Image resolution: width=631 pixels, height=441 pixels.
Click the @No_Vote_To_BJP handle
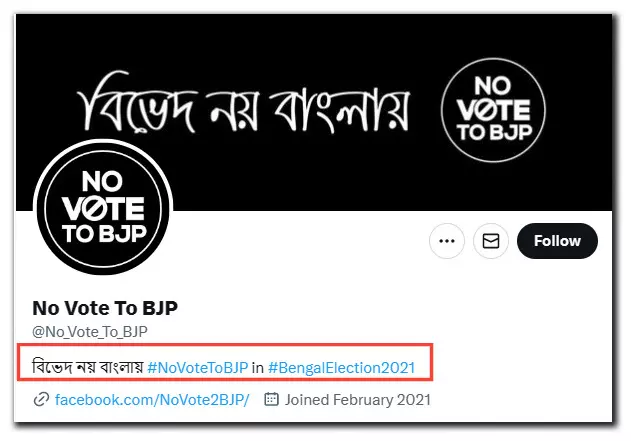(90, 332)
